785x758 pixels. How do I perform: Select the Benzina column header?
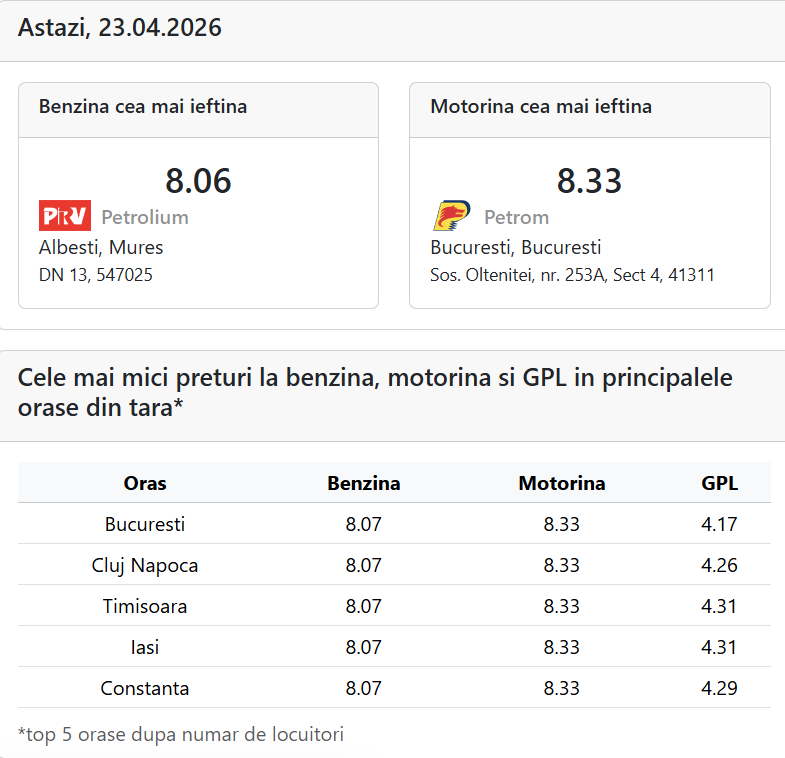[x=364, y=483]
